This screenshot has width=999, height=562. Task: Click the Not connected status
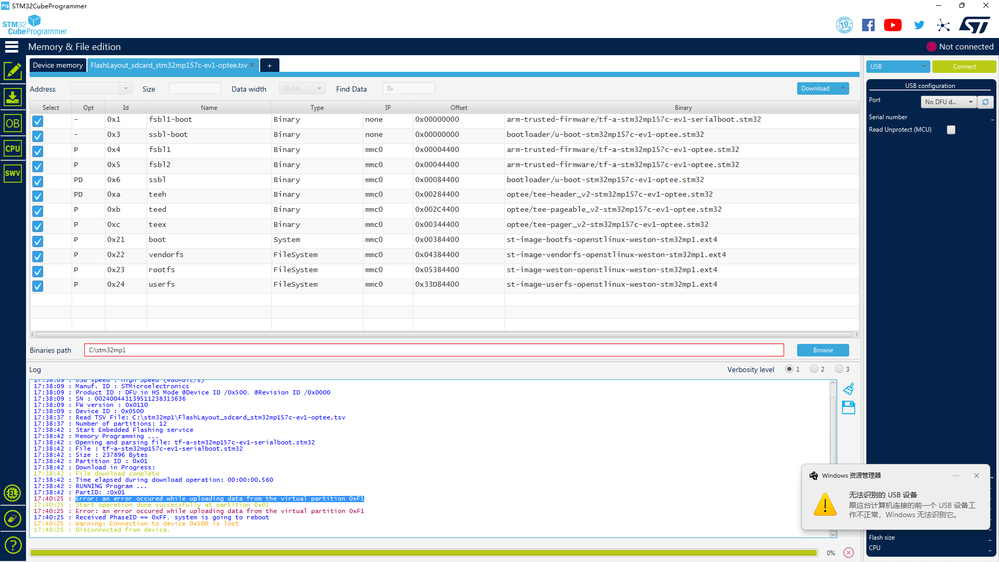(x=960, y=47)
